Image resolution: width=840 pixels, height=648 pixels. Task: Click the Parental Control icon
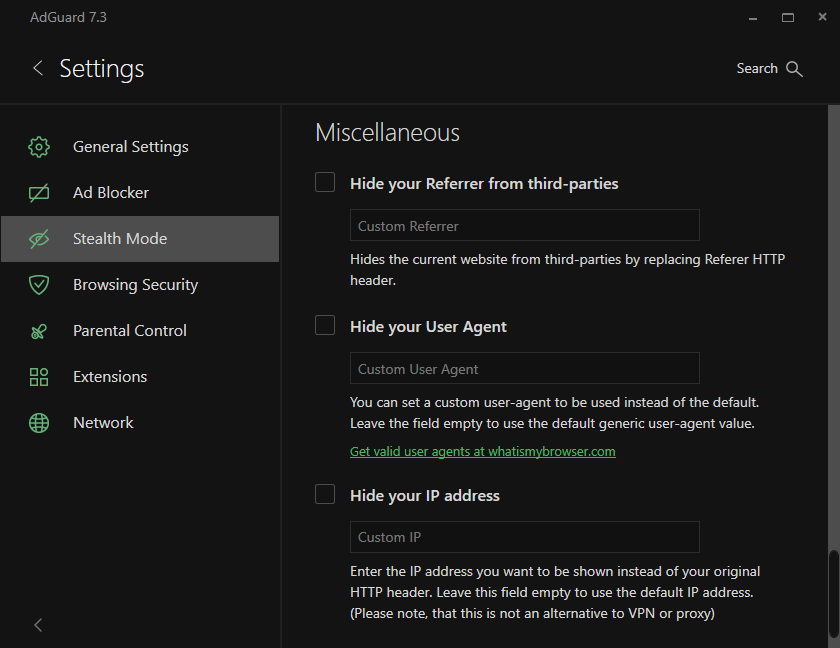point(39,331)
